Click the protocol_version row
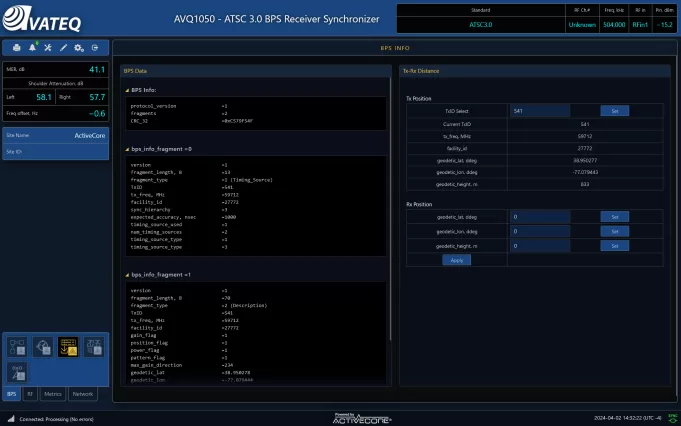Image resolution: width=681 pixels, height=426 pixels. click(179, 106)
